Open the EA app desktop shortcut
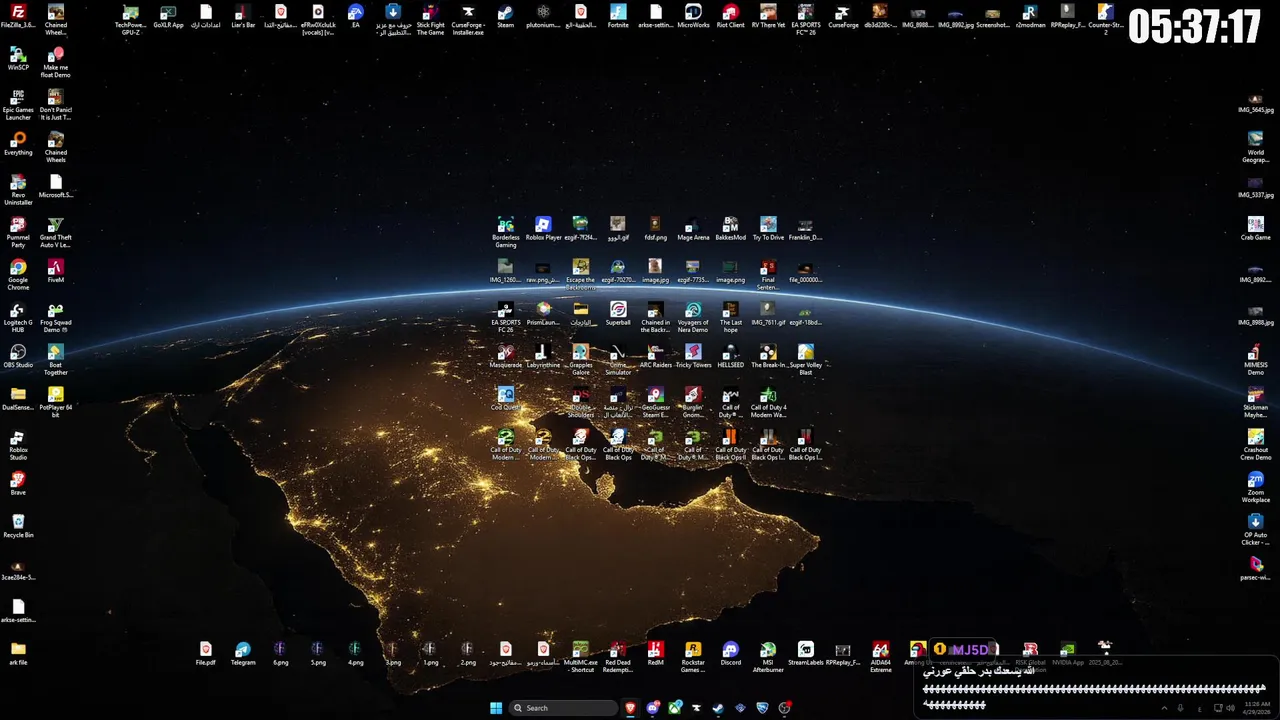 tap(355, 16)
